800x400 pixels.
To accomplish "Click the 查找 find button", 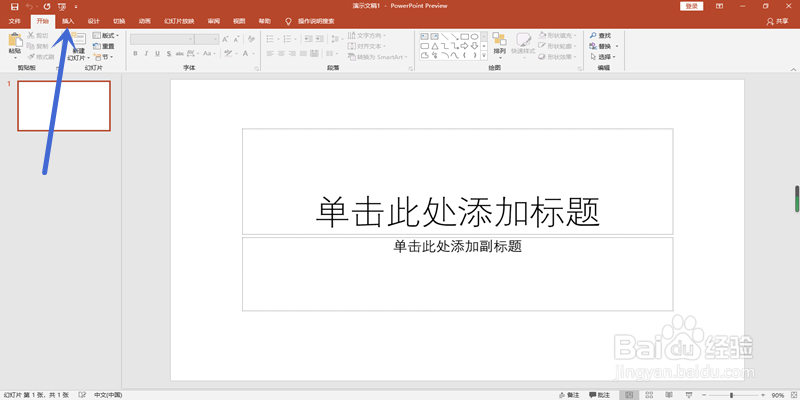I will coord(601,35).
